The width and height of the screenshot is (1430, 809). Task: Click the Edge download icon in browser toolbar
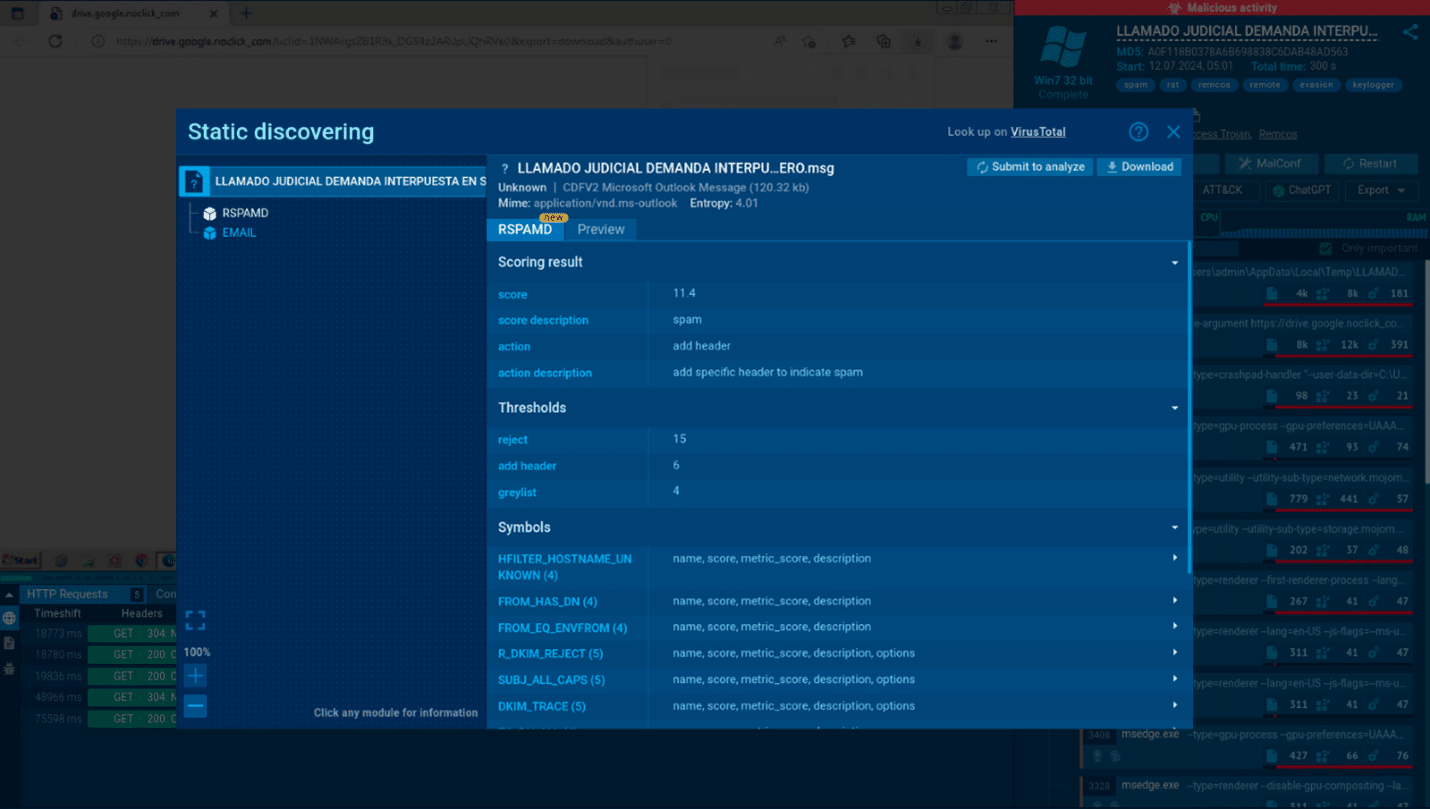pyautogui.click(x=917, y=41)
